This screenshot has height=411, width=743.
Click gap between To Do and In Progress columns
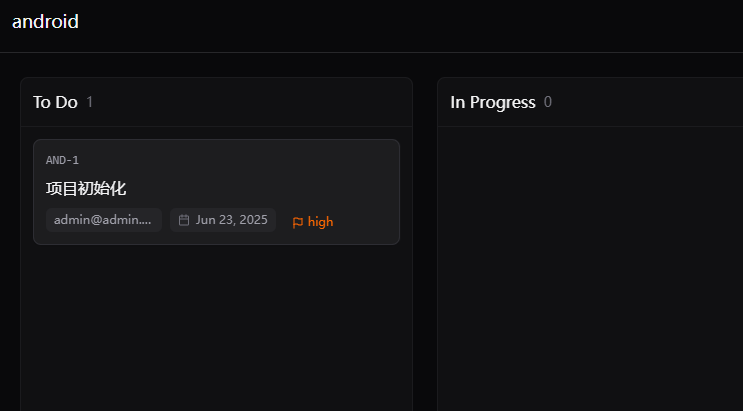(x=425, y=237)
